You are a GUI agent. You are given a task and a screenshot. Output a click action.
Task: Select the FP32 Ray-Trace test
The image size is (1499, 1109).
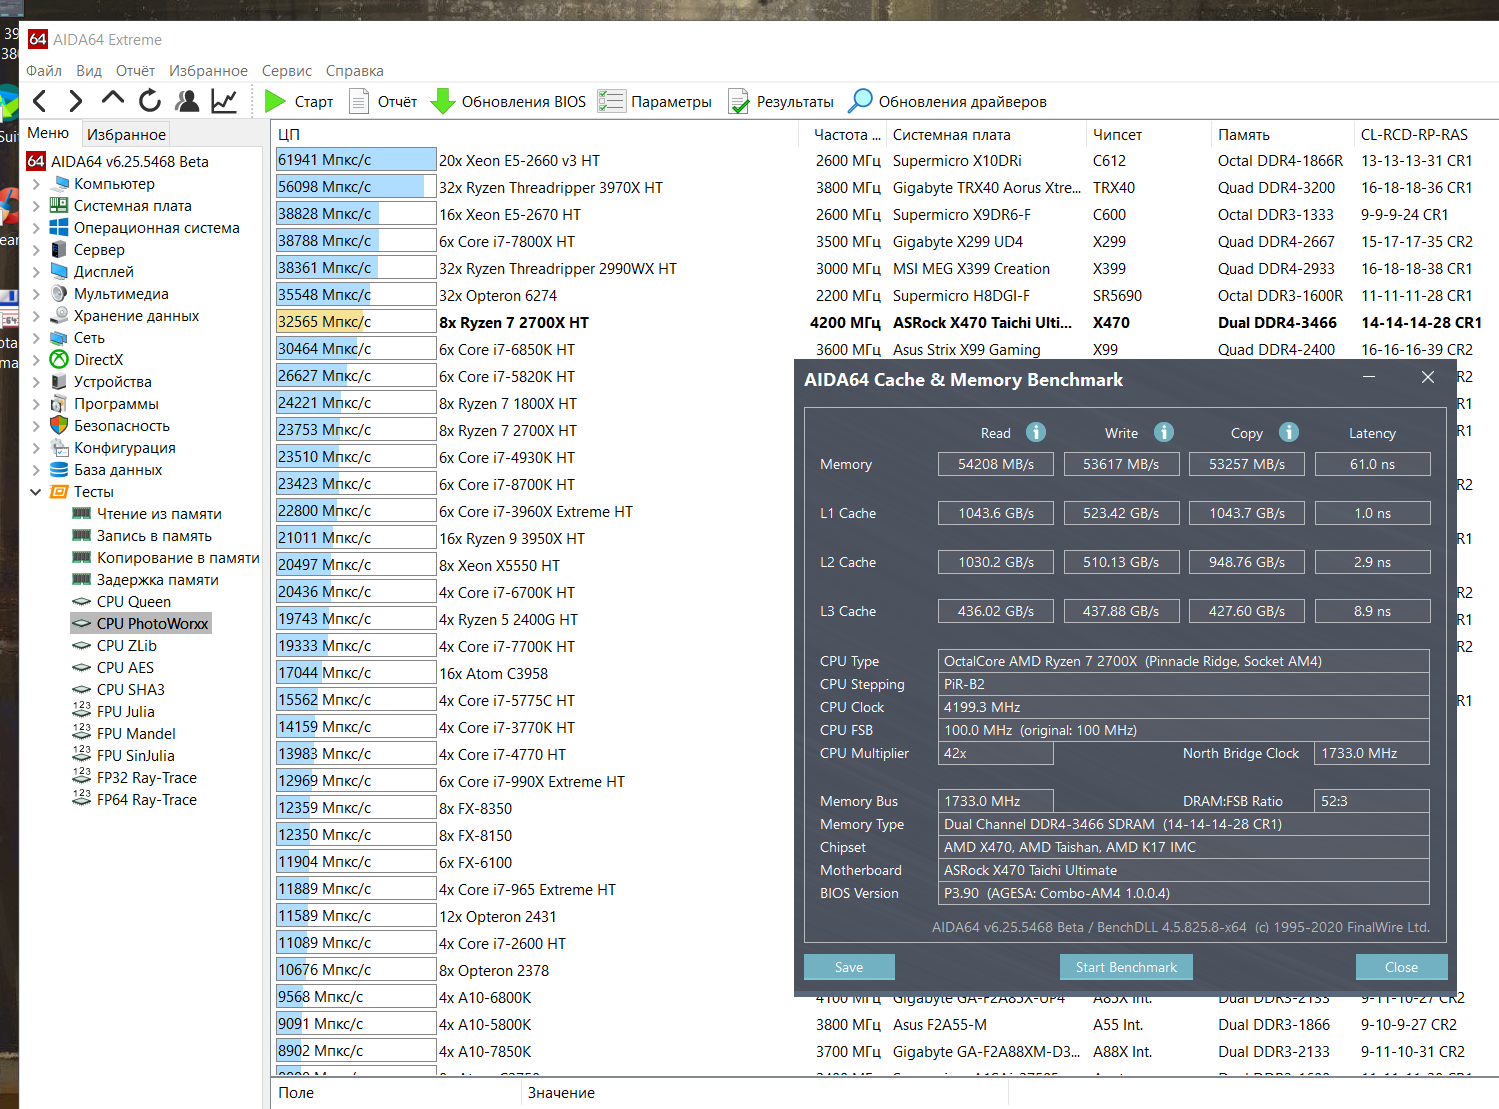tap(147, 778)
